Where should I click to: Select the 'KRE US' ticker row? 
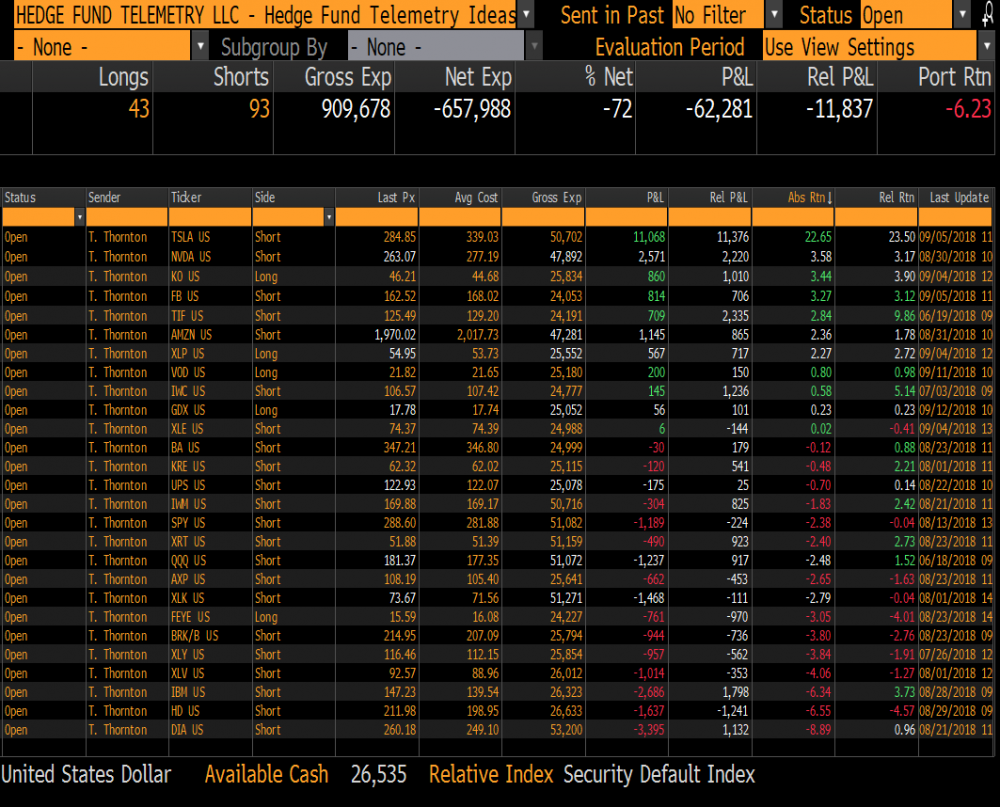pos(497,466)
